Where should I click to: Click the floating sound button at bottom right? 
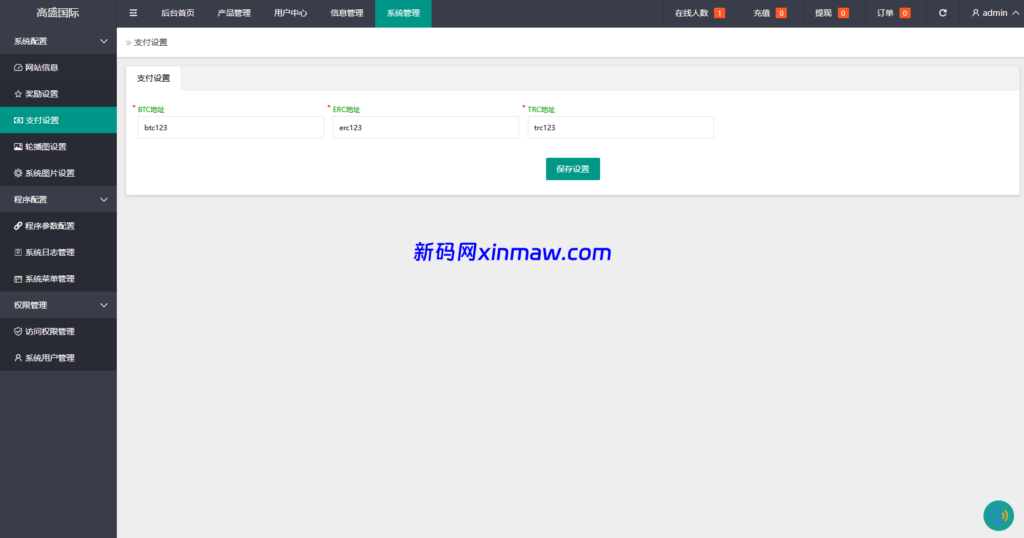pyautogui.click(x=998, y=515)
